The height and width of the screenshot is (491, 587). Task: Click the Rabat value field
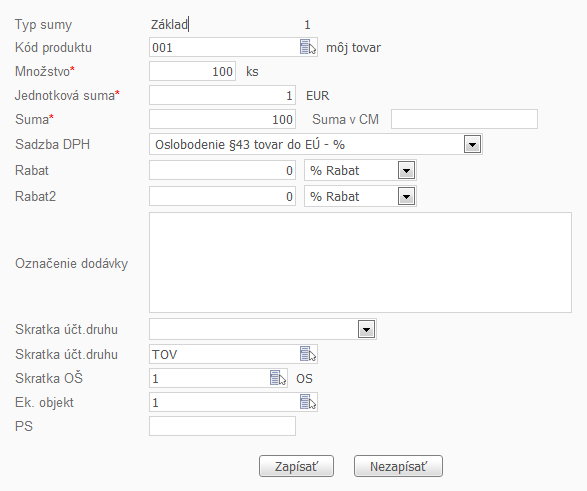tap(222, 170)
